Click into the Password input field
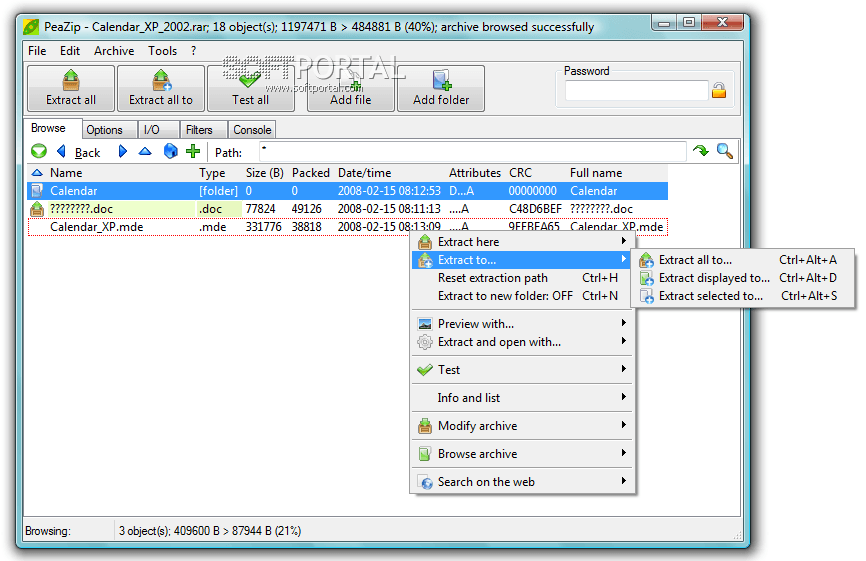 636,90
